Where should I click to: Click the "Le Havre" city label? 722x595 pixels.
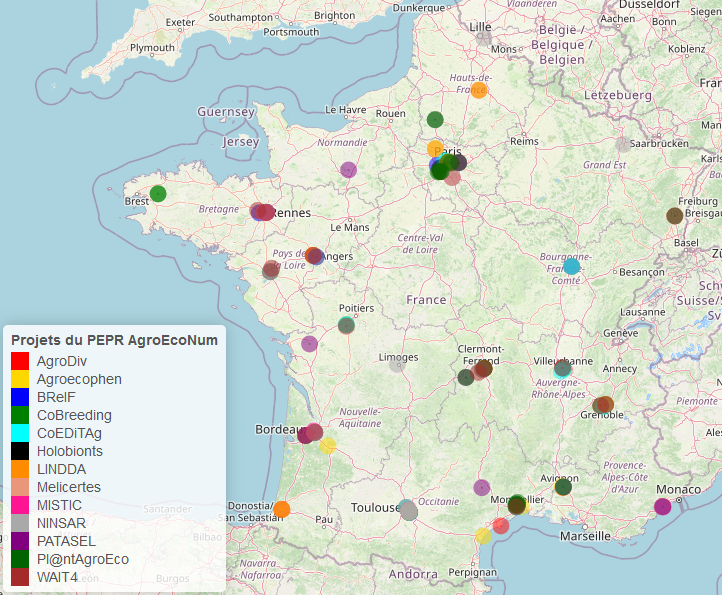point(345,110)
